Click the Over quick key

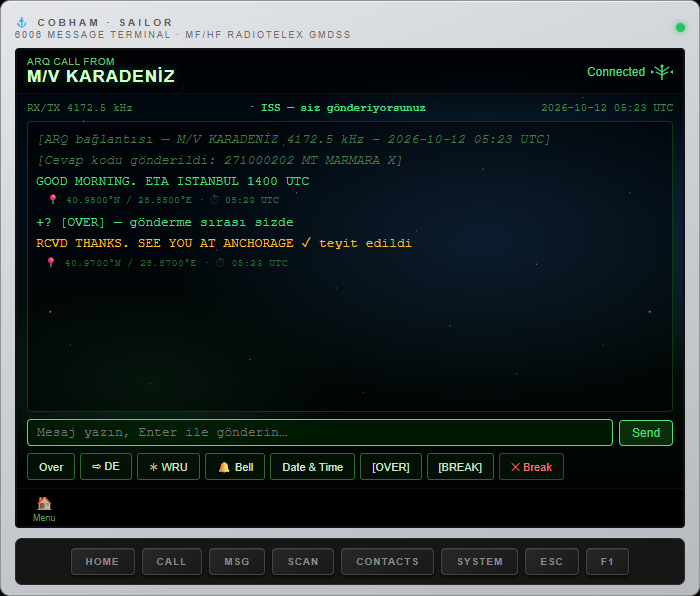[x=51, y=467]
